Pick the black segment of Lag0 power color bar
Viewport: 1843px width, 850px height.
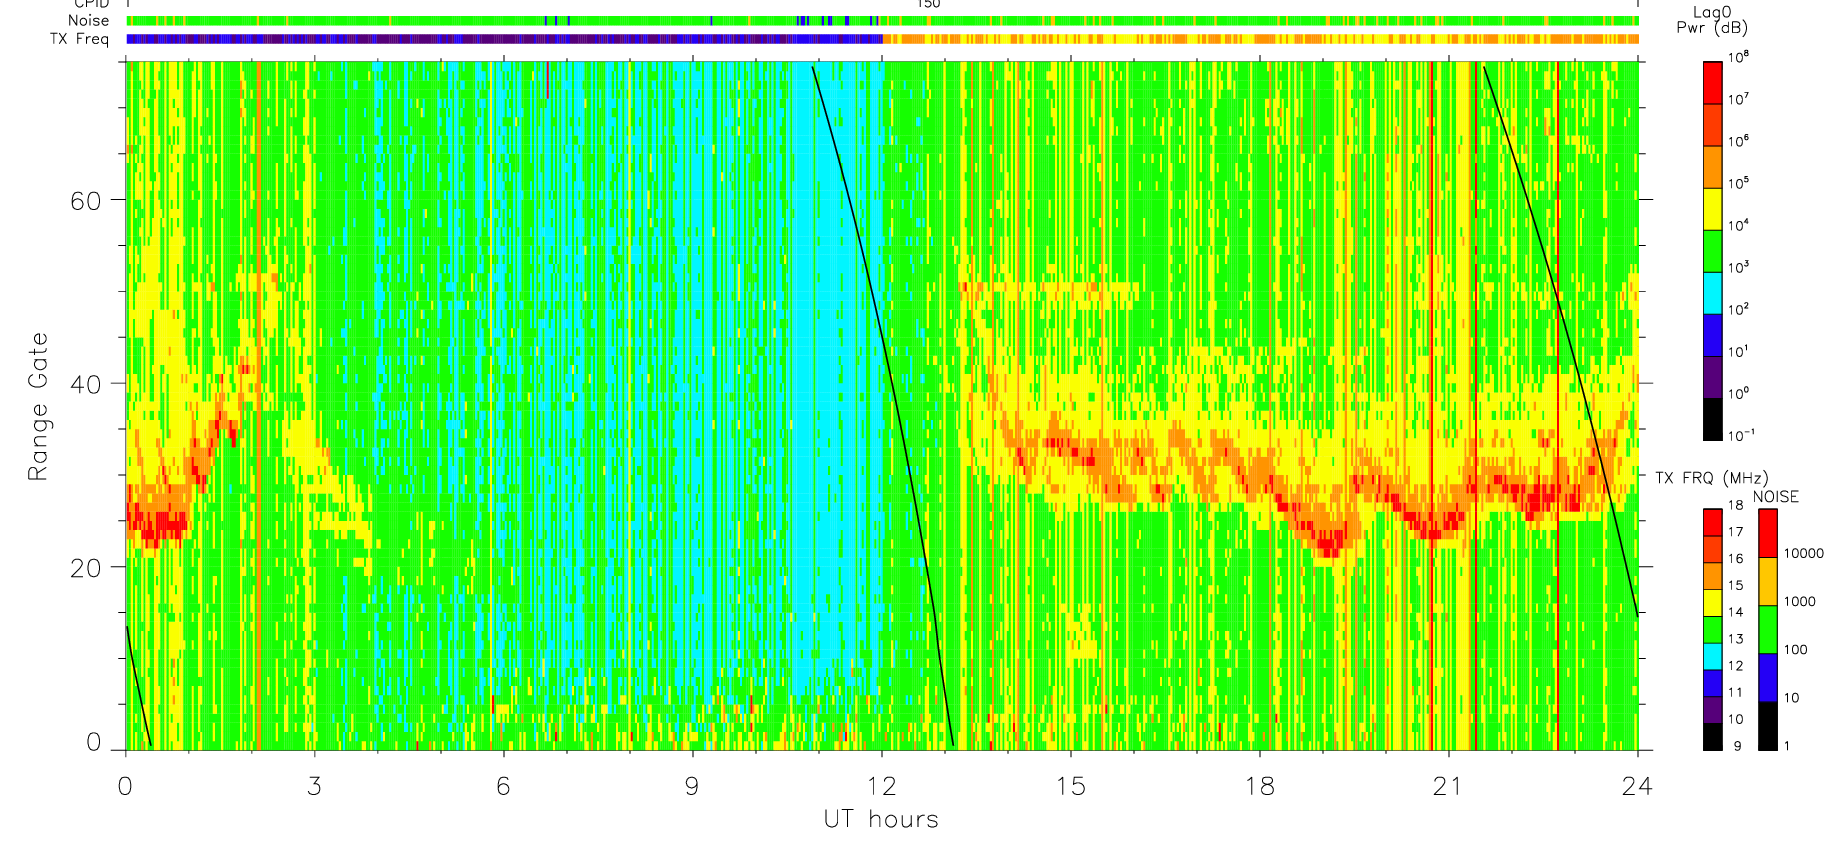[1712, 419]
